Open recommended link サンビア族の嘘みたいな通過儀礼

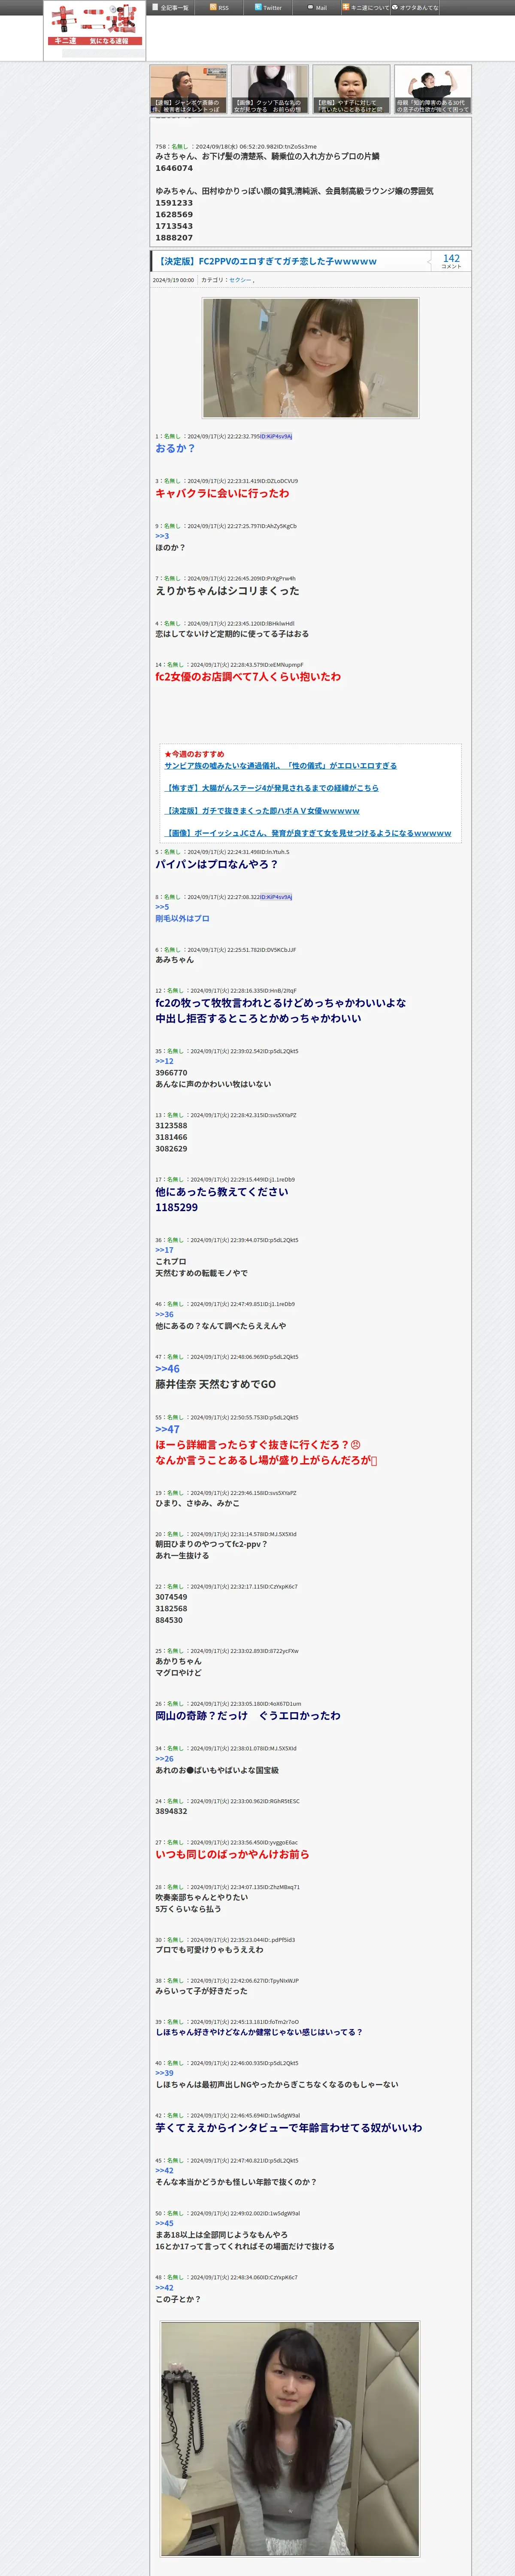click(281, 766)
